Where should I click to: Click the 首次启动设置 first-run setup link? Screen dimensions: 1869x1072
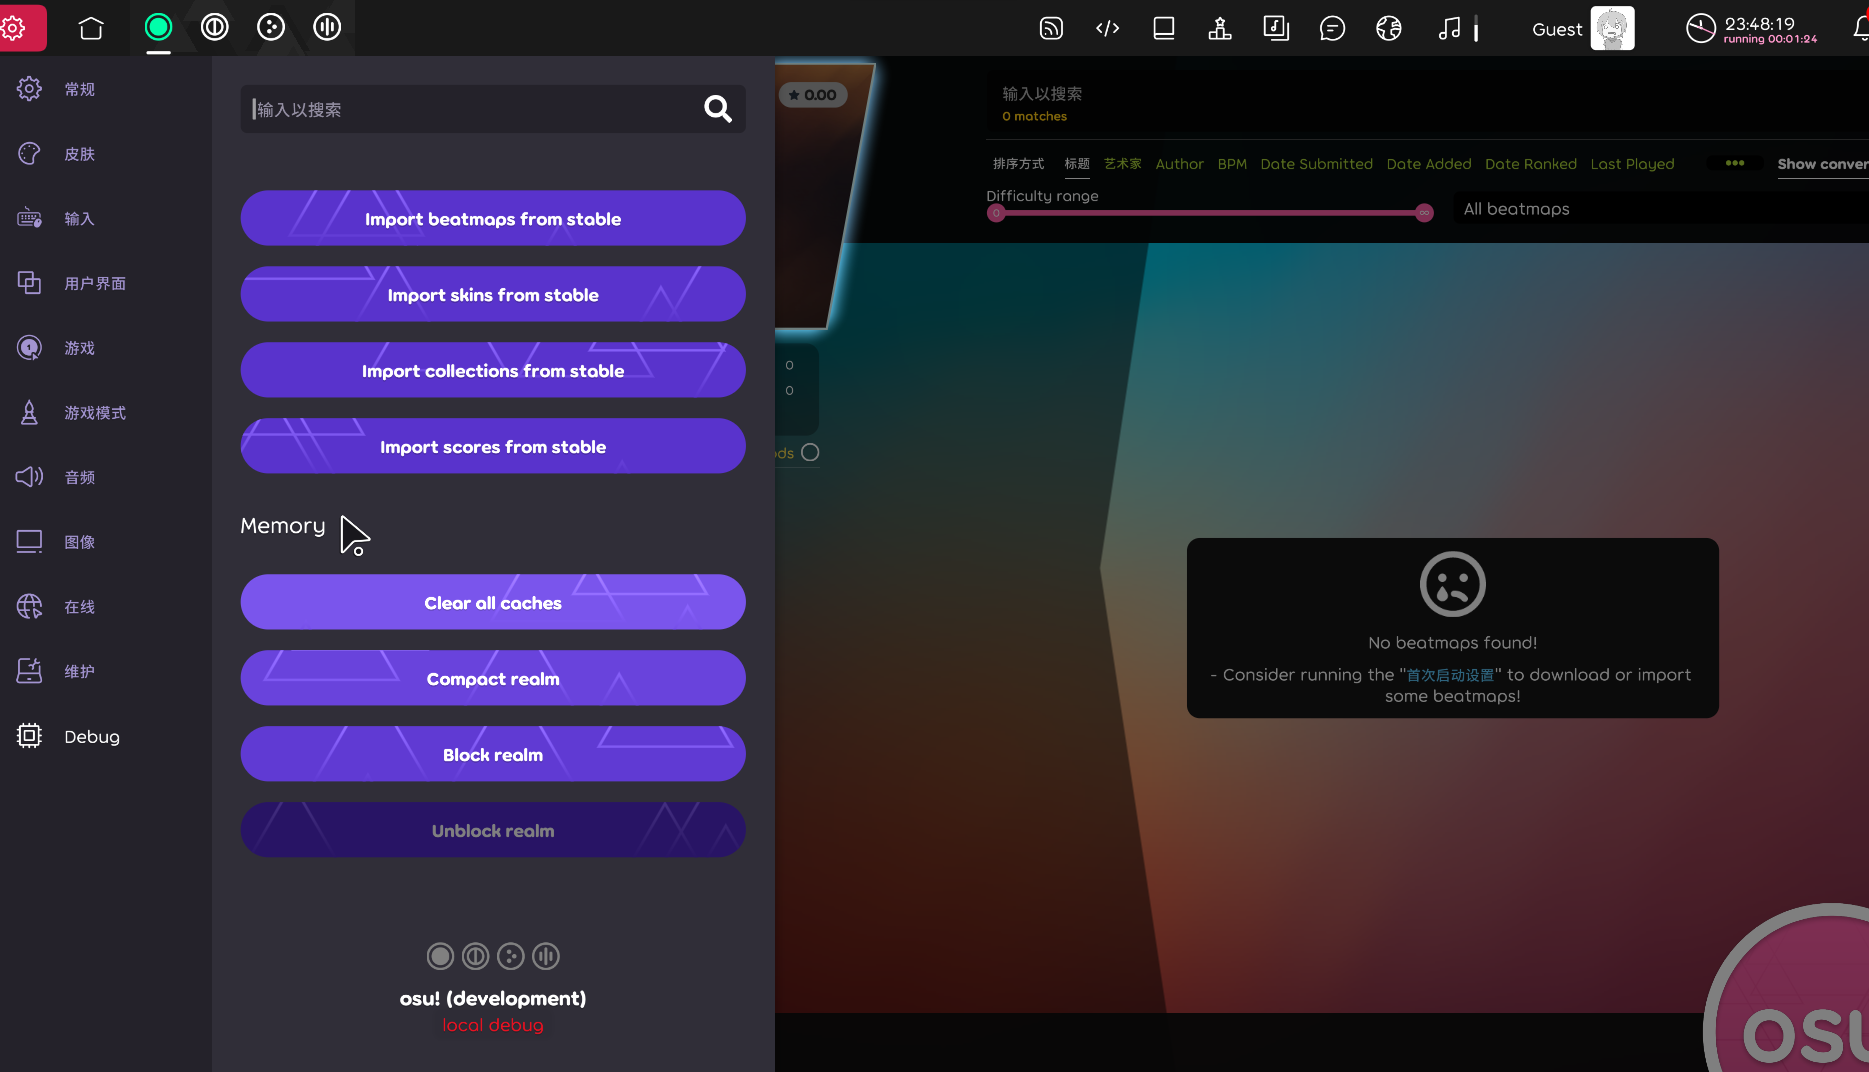click(1450, 675)
